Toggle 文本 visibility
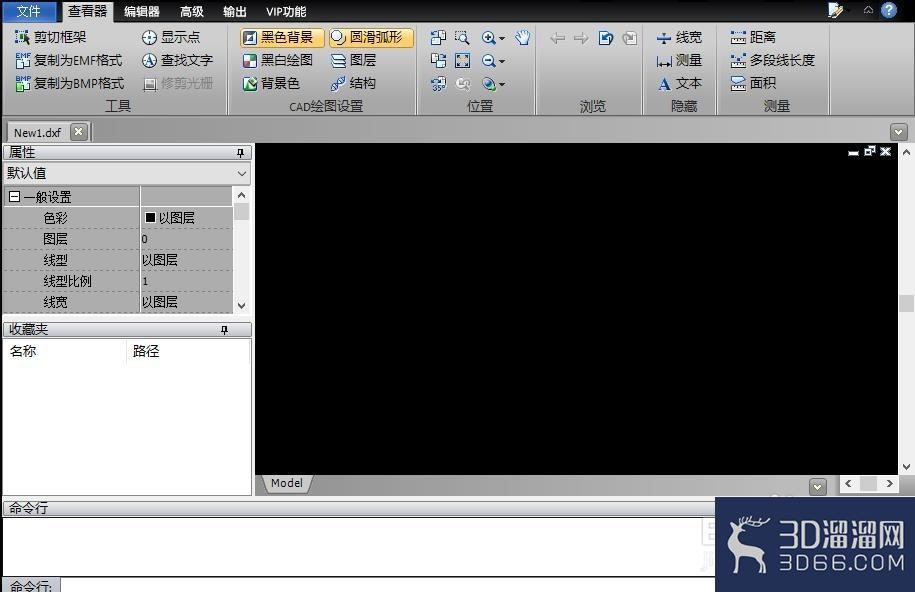Viewport: 915px width, 592px height. 679,84
